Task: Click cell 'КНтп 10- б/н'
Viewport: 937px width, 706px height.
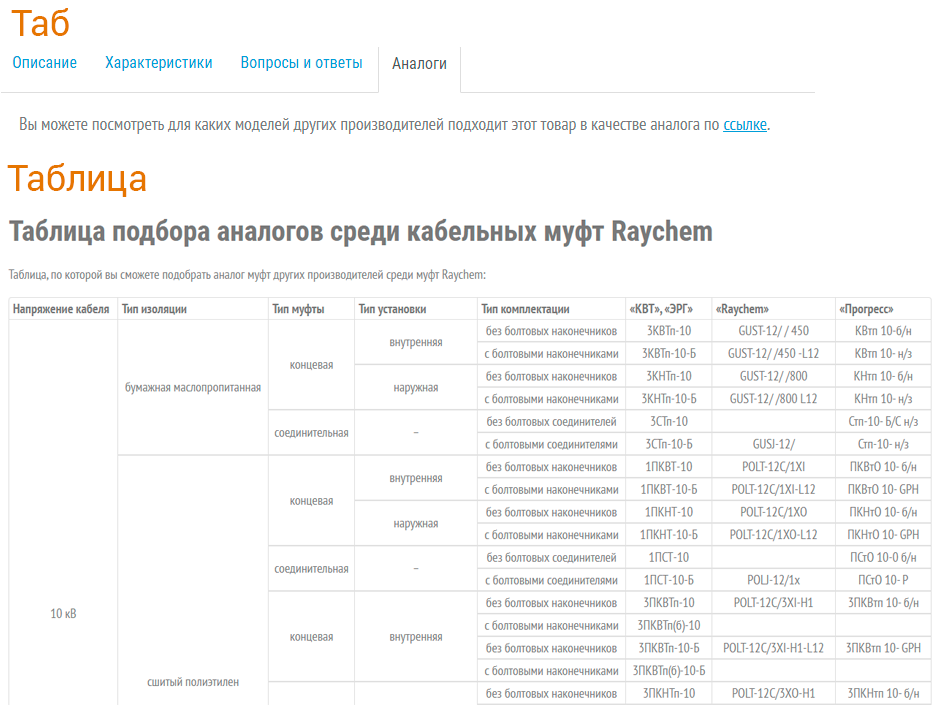Action: pos(883,376)
